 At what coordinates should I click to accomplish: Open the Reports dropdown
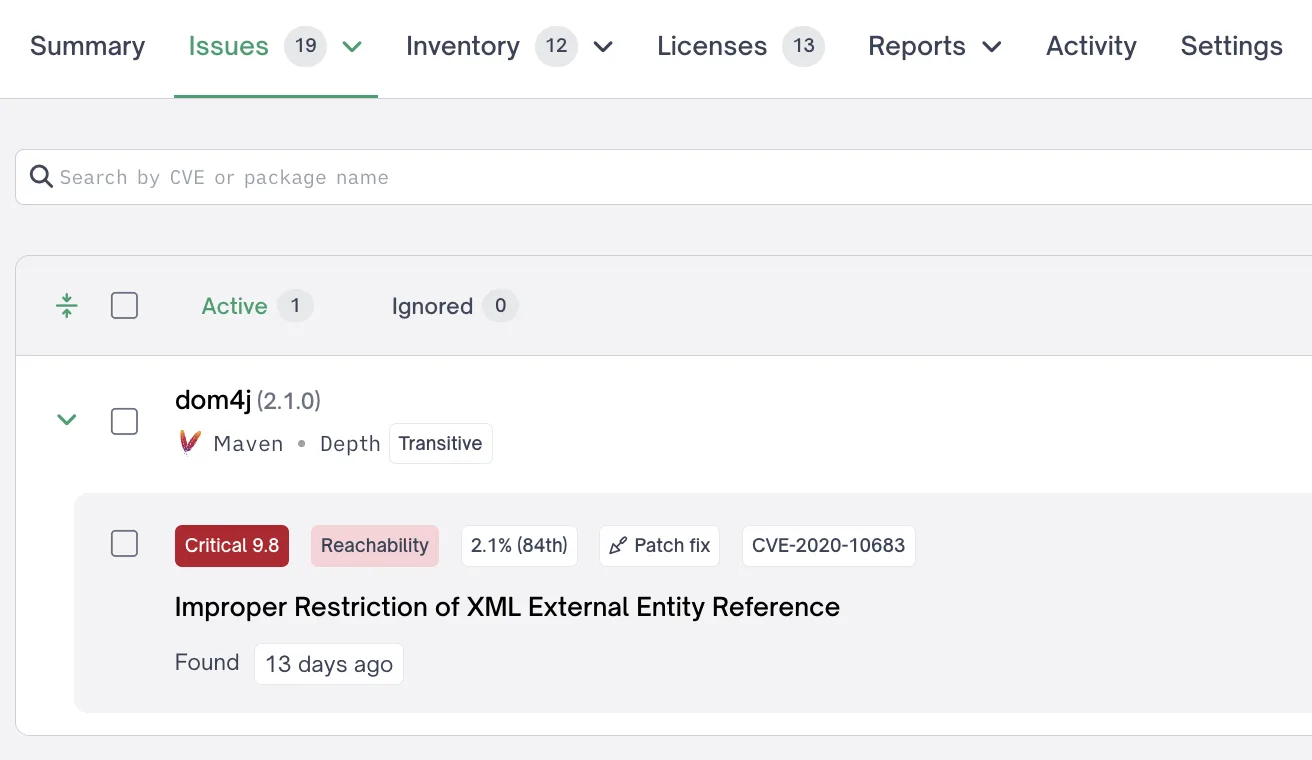(991, 46)
